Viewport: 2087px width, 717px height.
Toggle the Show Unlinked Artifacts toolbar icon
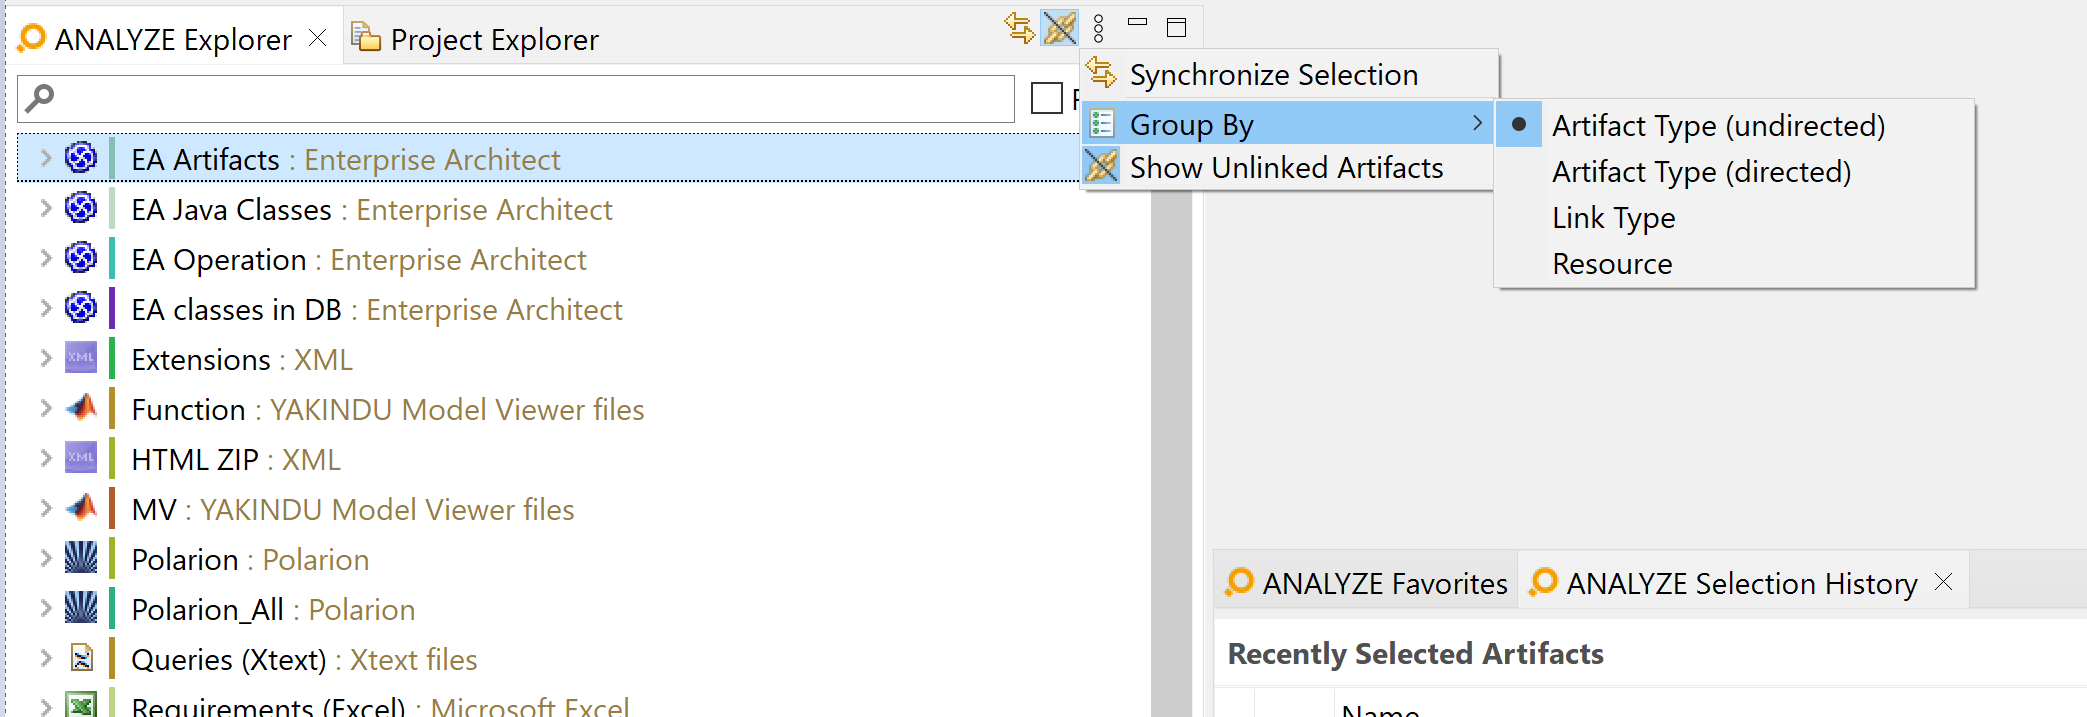[x=1060, y=27]
